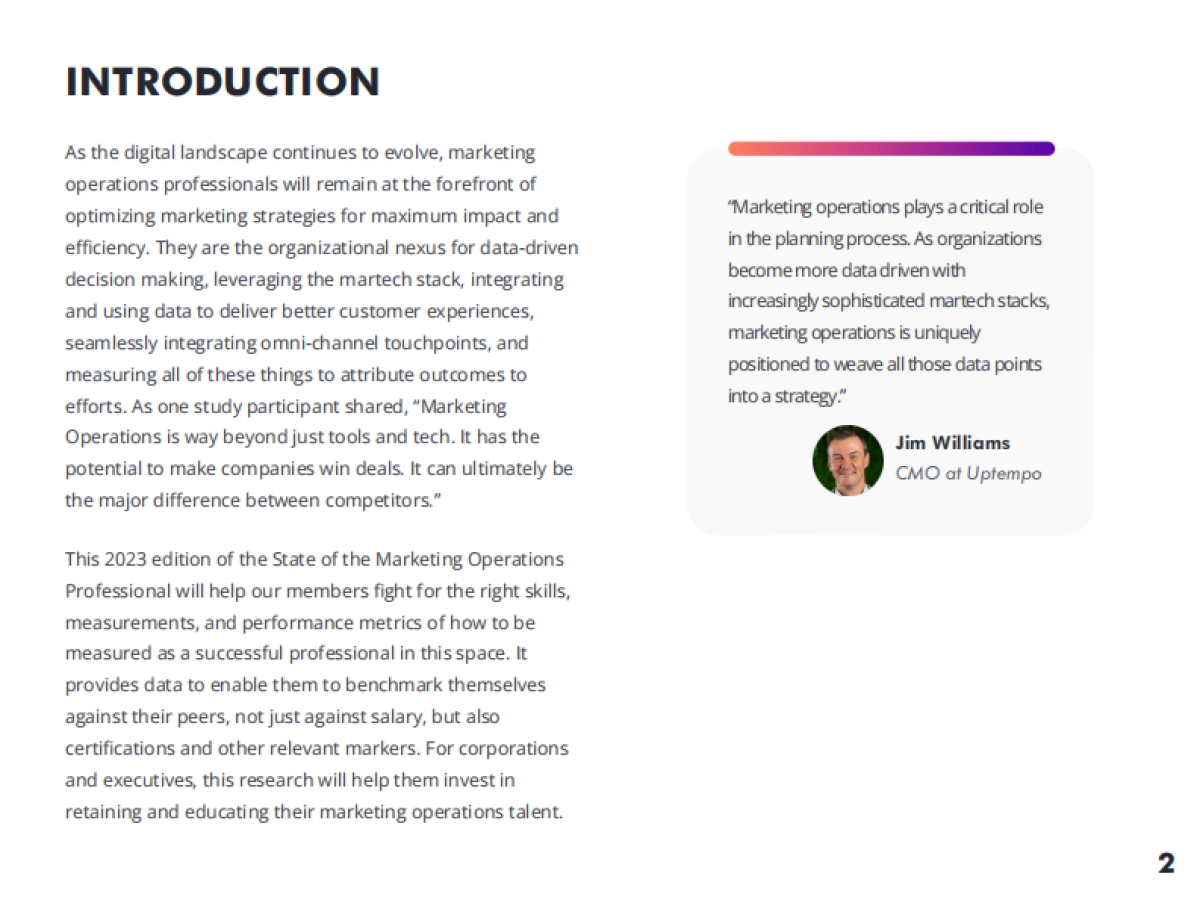Click the 'CMO at Uptempo' caption
The image size is (1200, 900).
click(x=968, y=473)
